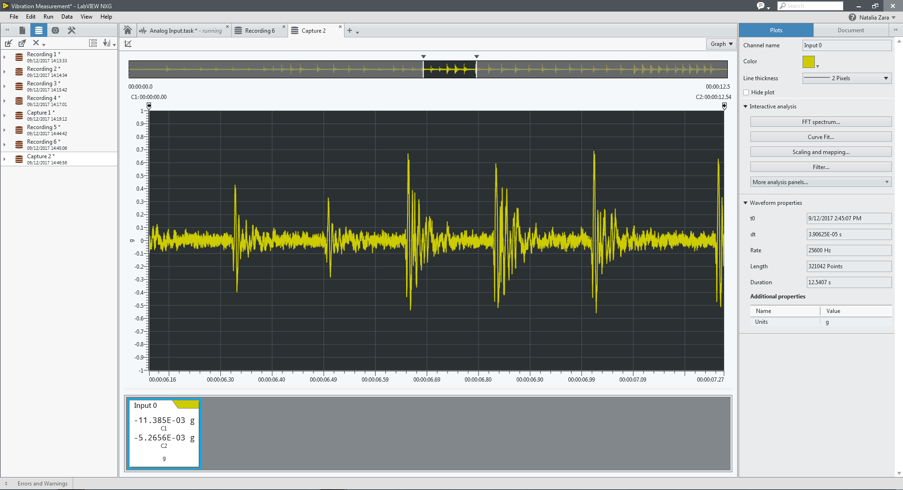The width and height of the screenshot is (903, 490).
Task: Click the circular record icon in the left toolbar
Action: (x=55, y=31)
